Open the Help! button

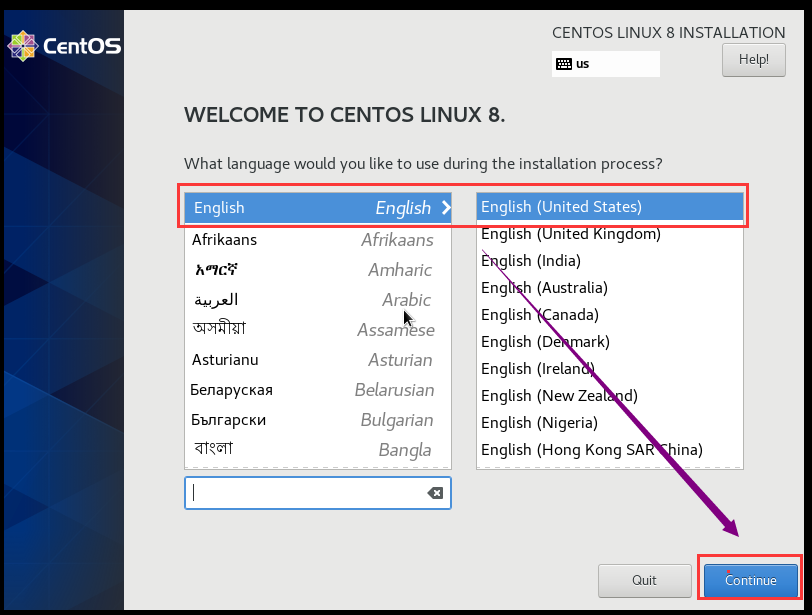point(753,60)
